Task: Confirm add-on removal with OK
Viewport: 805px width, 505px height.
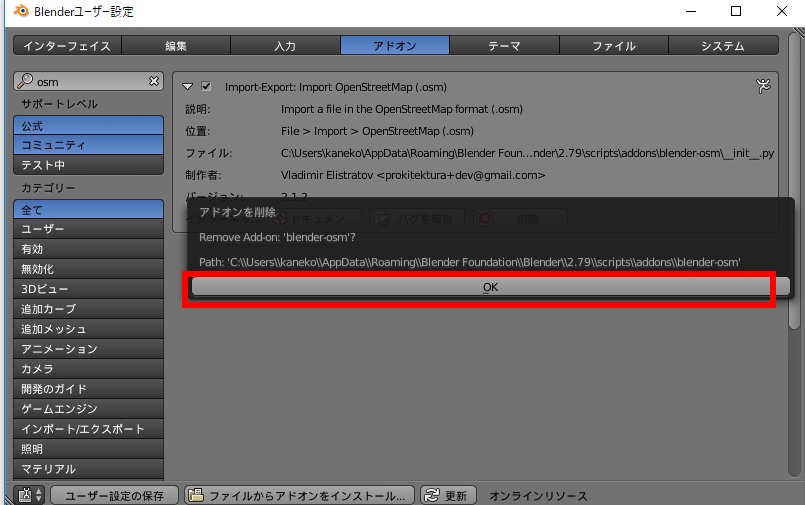Action: [490, 287]
